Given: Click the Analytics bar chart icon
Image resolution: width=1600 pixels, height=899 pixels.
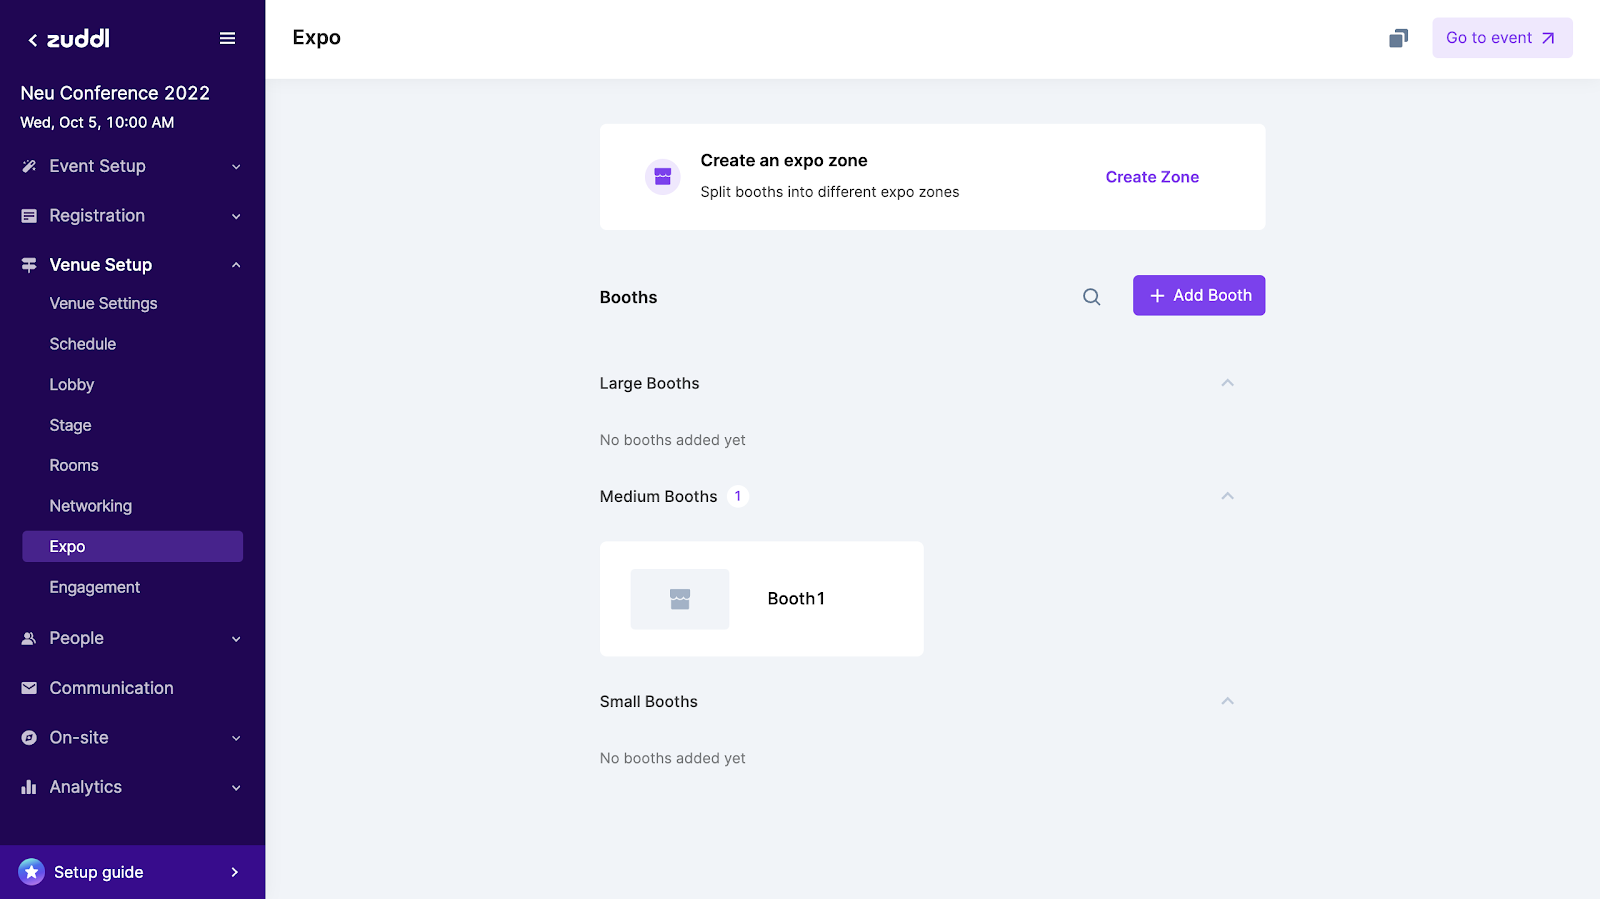Looking at the screenshot, I should (x=29, y=787).
